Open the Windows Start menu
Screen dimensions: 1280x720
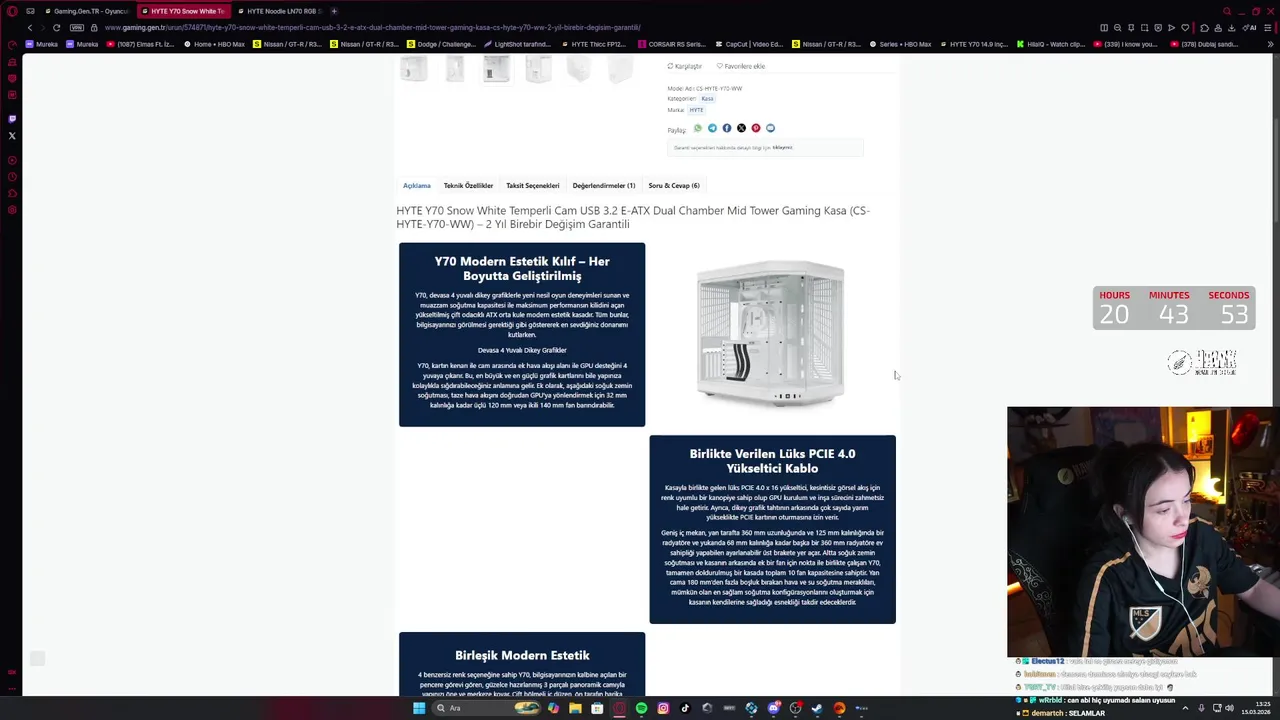click(419, 708)
